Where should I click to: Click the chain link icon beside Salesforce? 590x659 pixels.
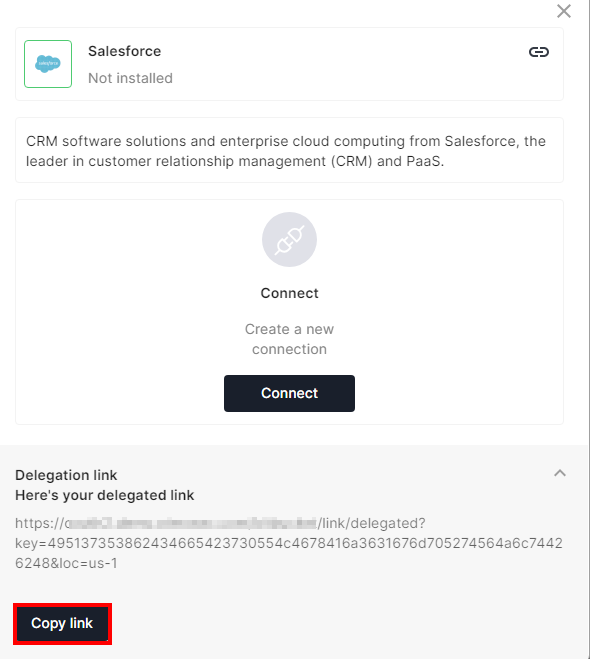538,52
